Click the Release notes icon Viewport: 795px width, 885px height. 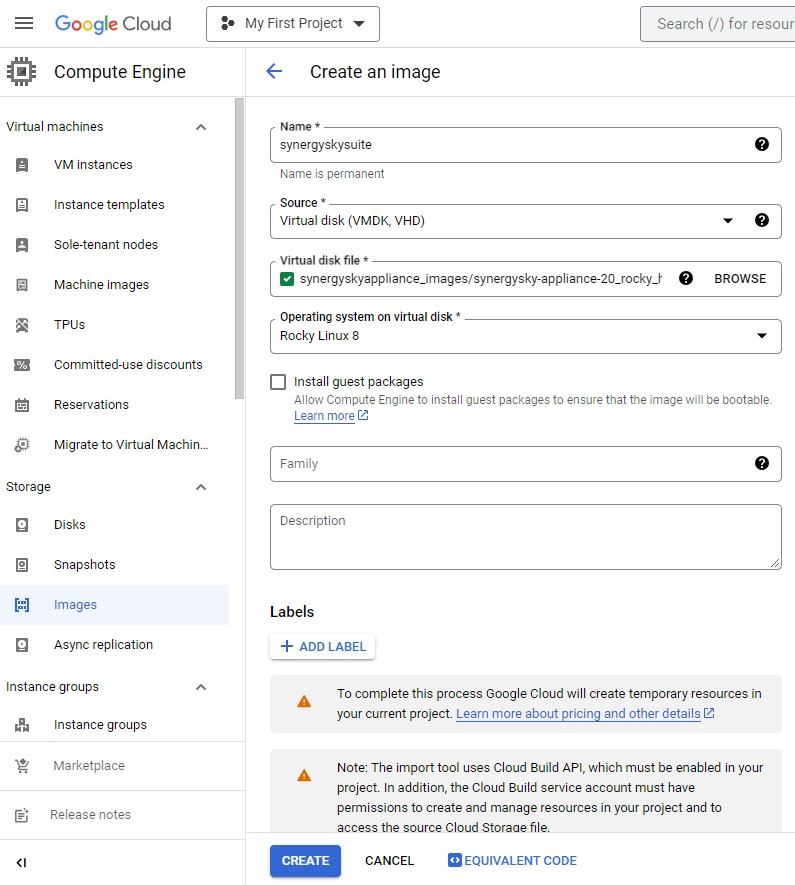click(x=22, y=814)
